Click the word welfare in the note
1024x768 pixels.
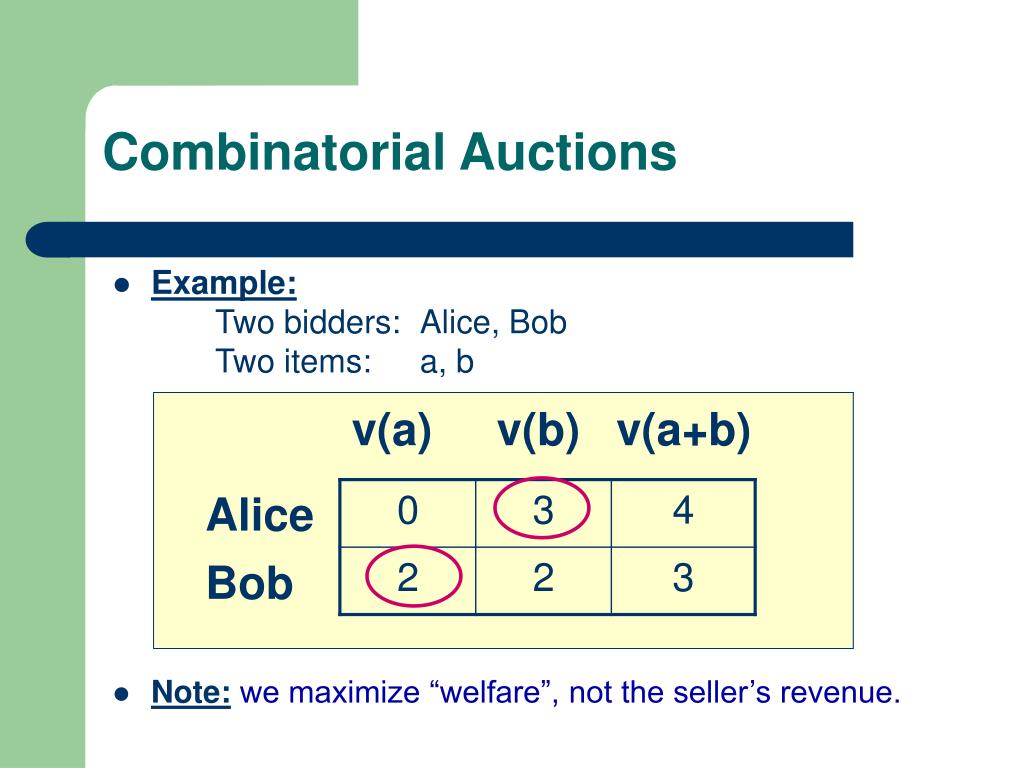(x=491, y=693)
